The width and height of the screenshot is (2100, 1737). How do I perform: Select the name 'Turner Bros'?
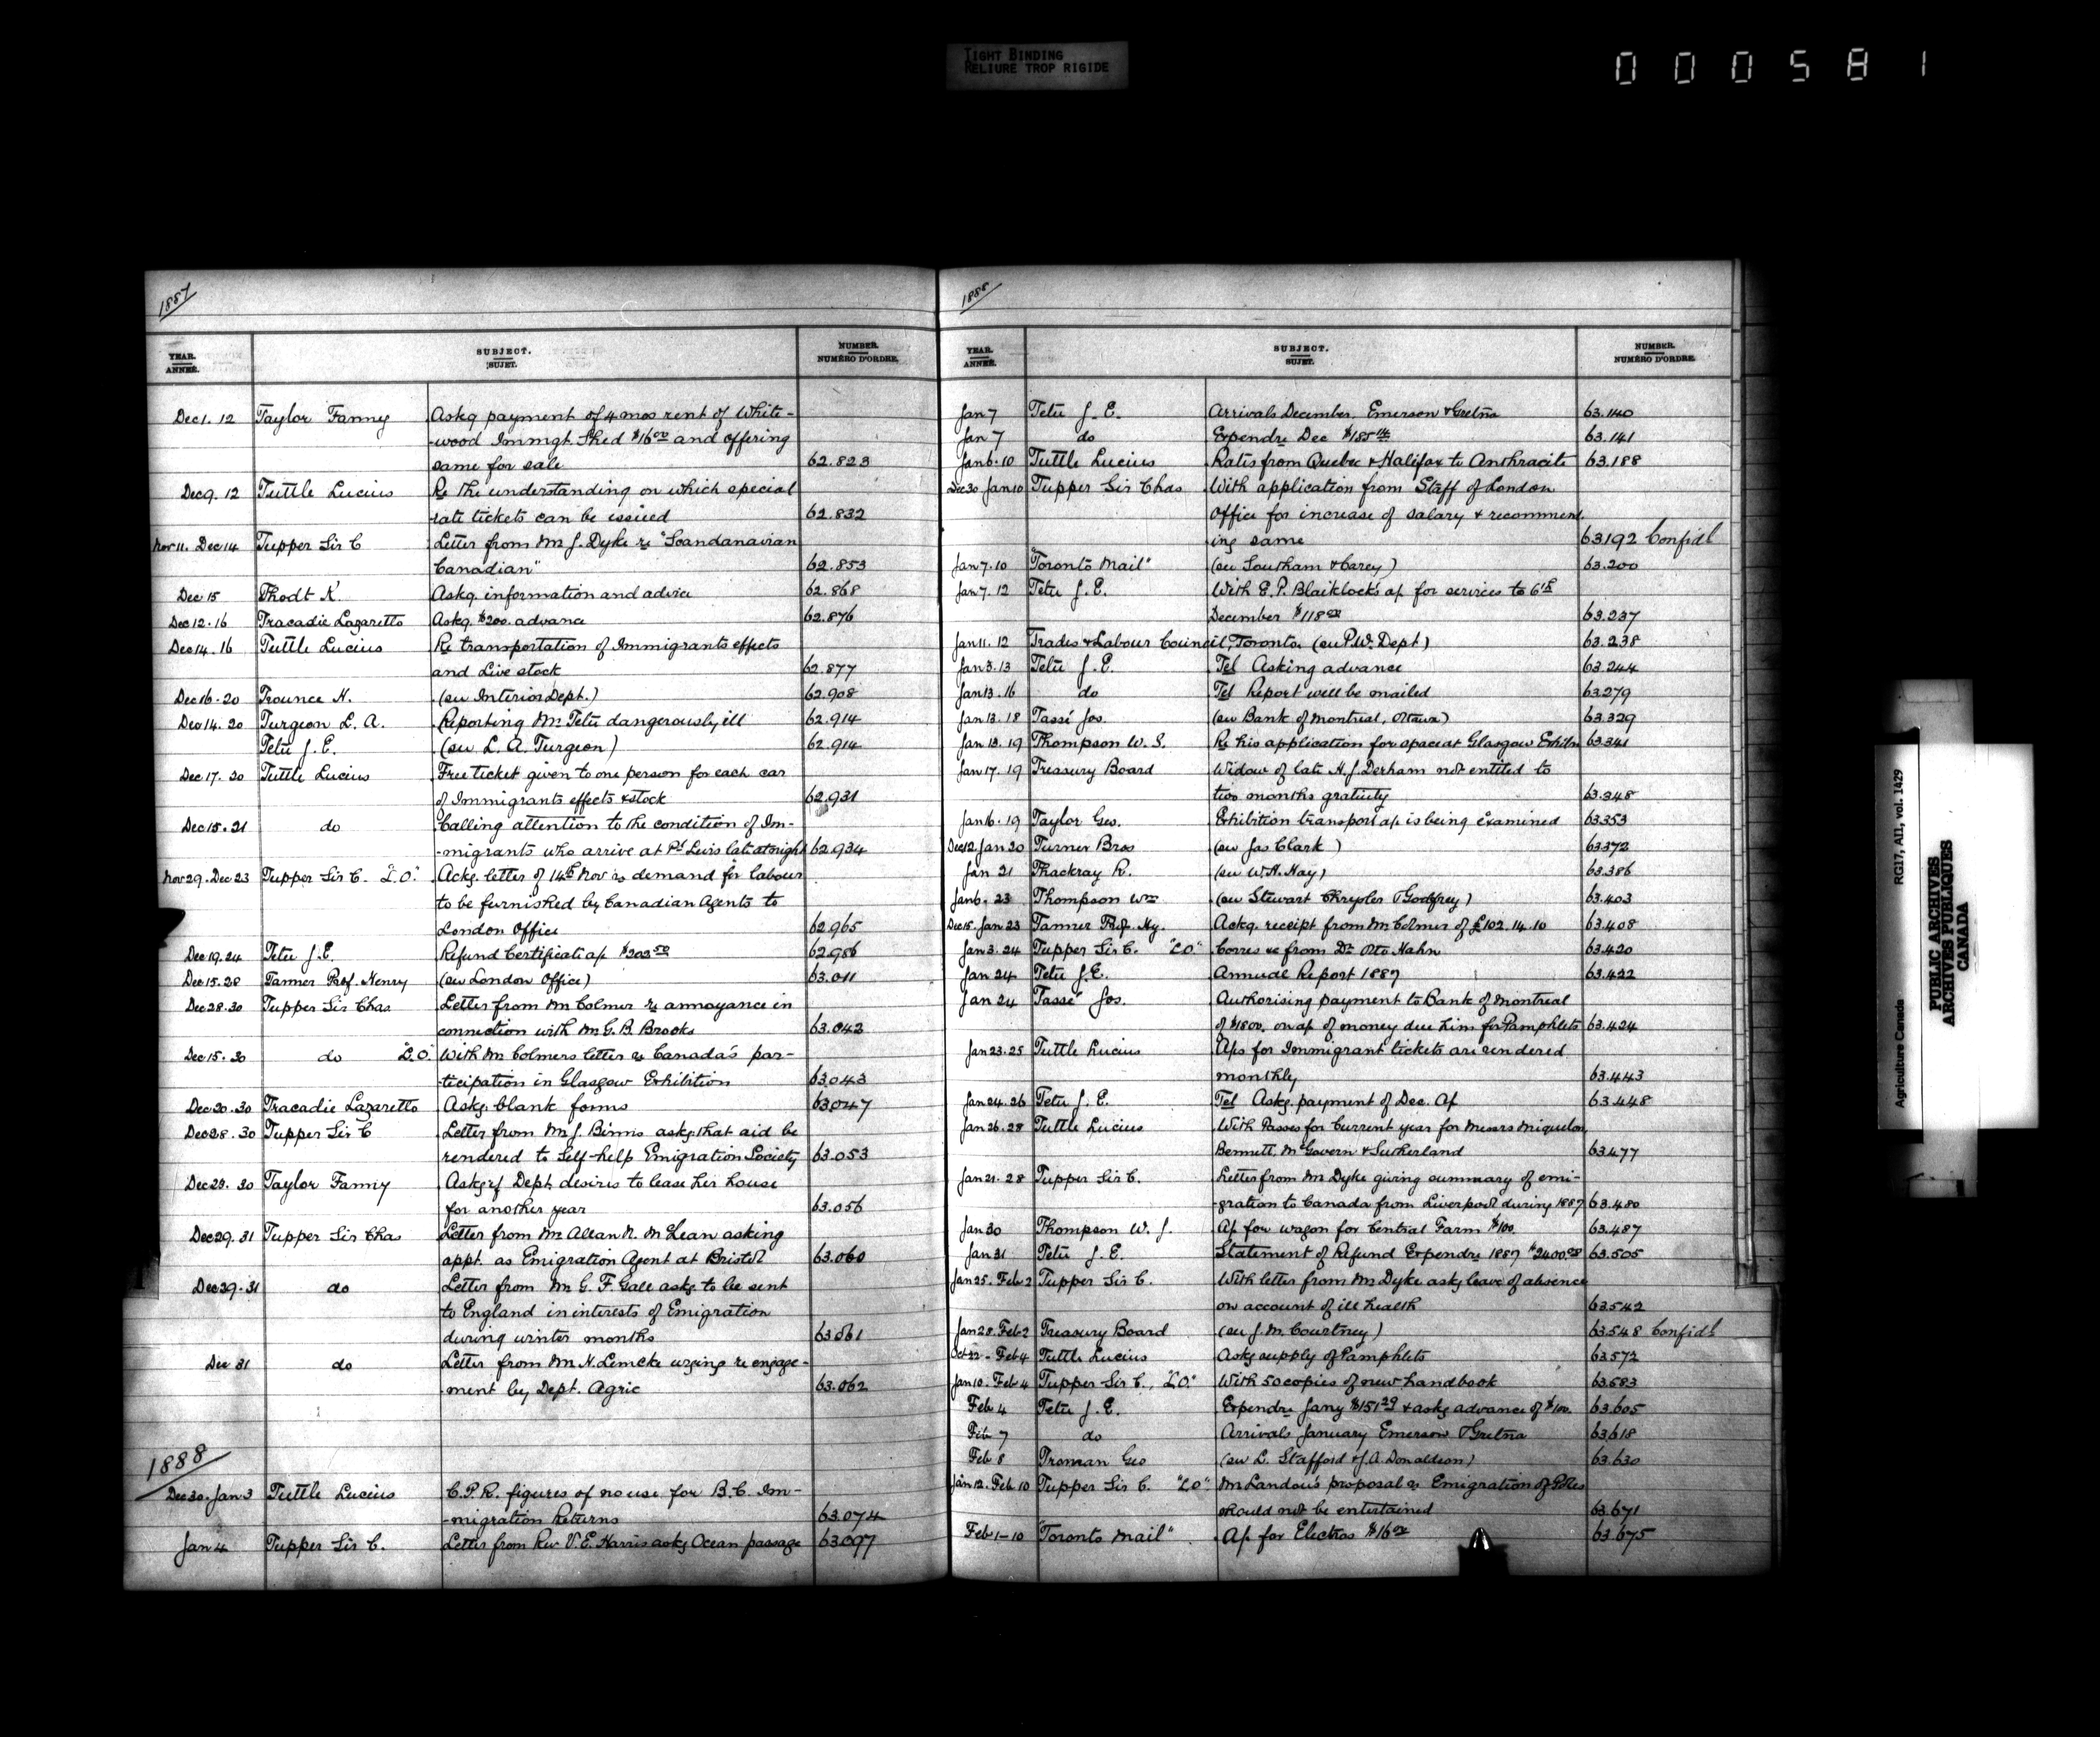coord(1084,846)
